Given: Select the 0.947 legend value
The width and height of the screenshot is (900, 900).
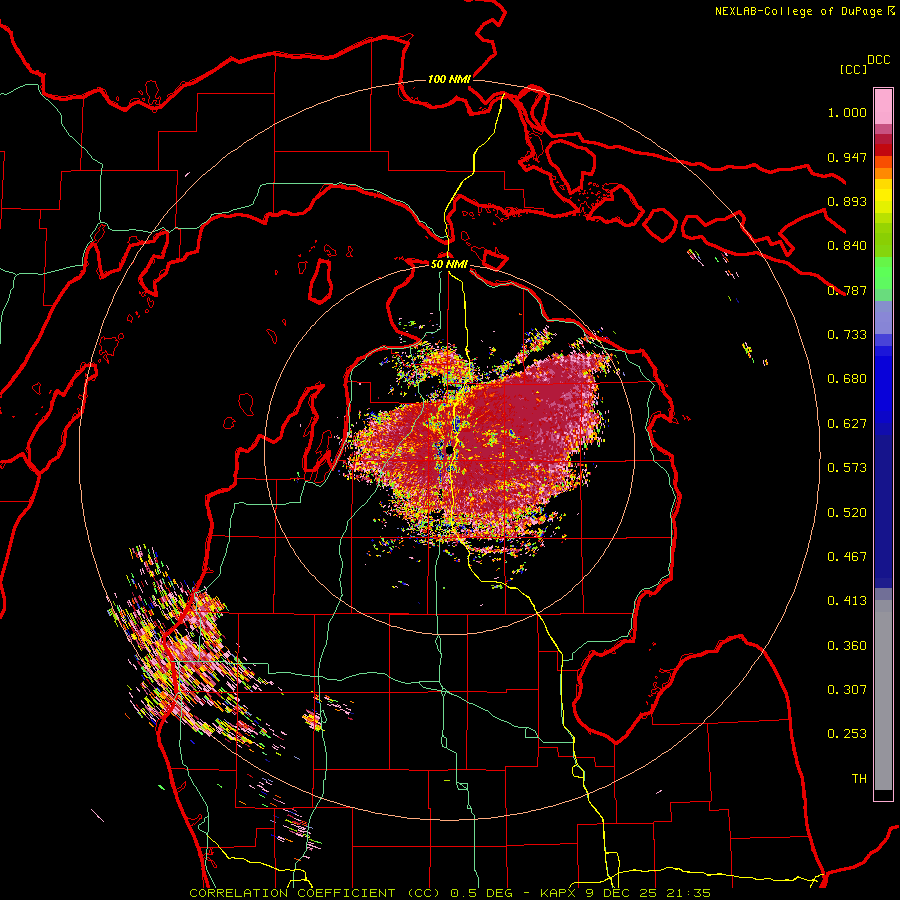Looking at the screenshot, I should [847, 157].
